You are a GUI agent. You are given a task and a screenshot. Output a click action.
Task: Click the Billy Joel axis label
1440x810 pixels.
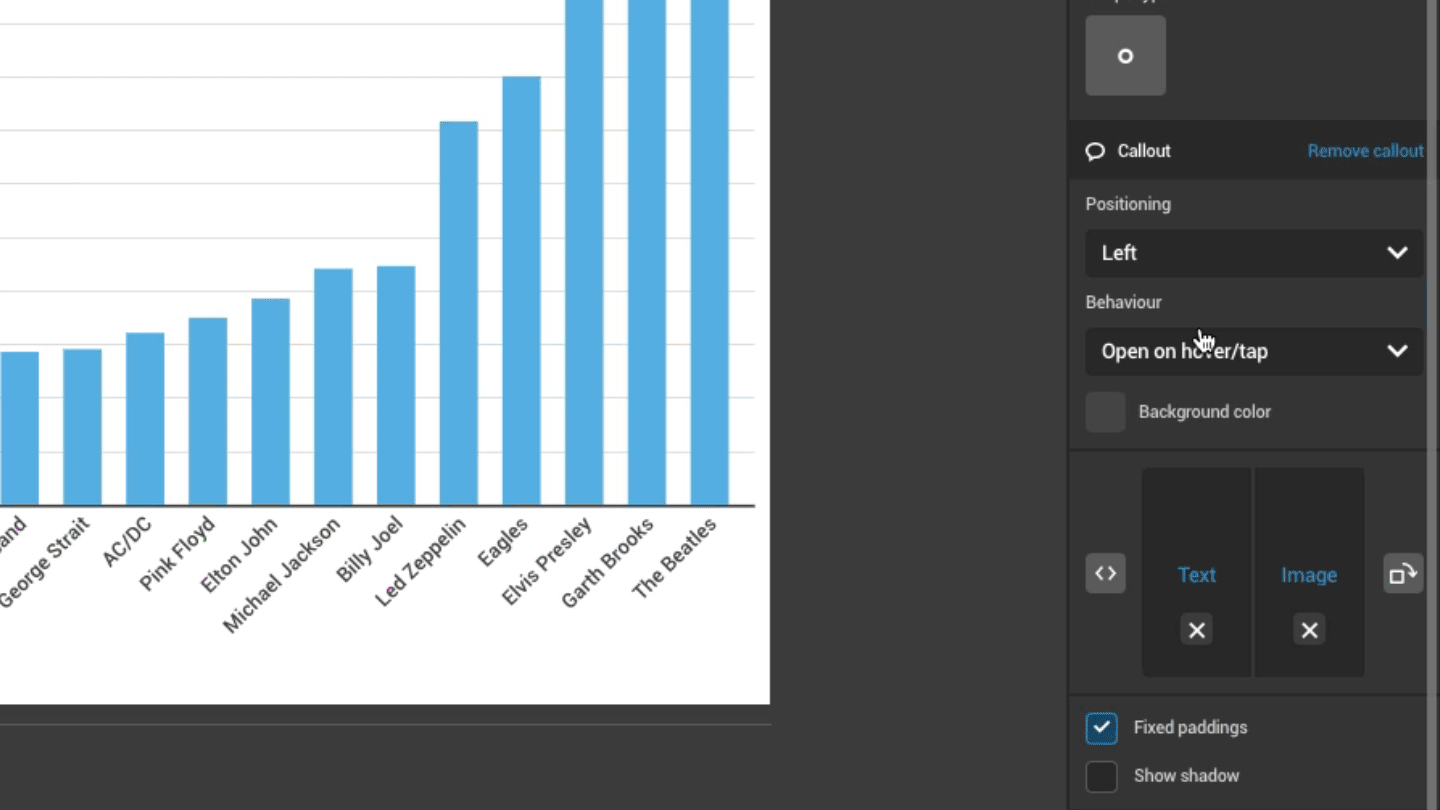pos(370,549)
